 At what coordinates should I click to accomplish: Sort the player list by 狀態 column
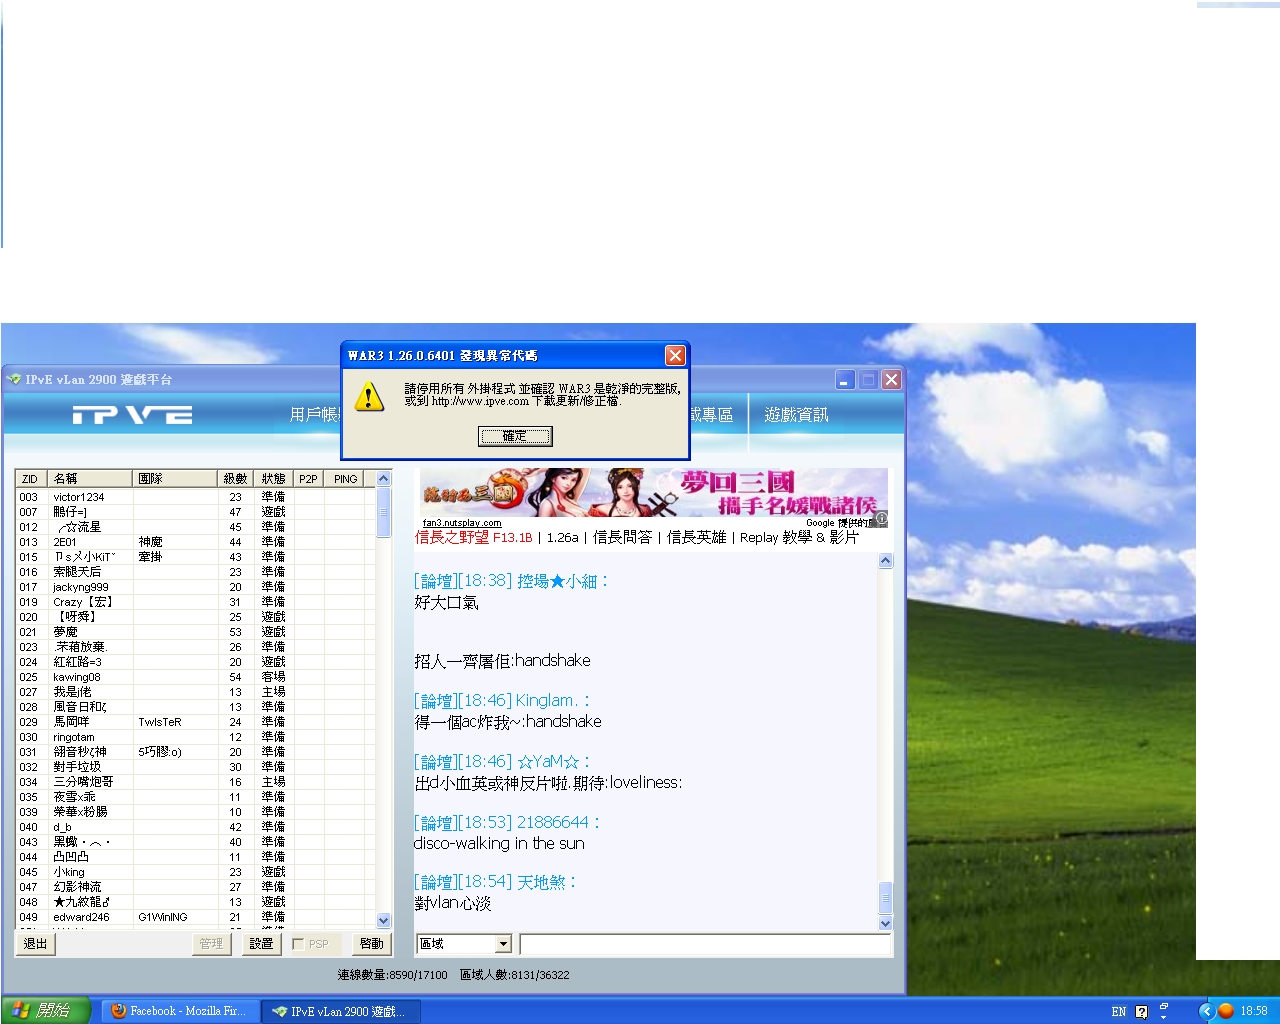click(274, 479)
